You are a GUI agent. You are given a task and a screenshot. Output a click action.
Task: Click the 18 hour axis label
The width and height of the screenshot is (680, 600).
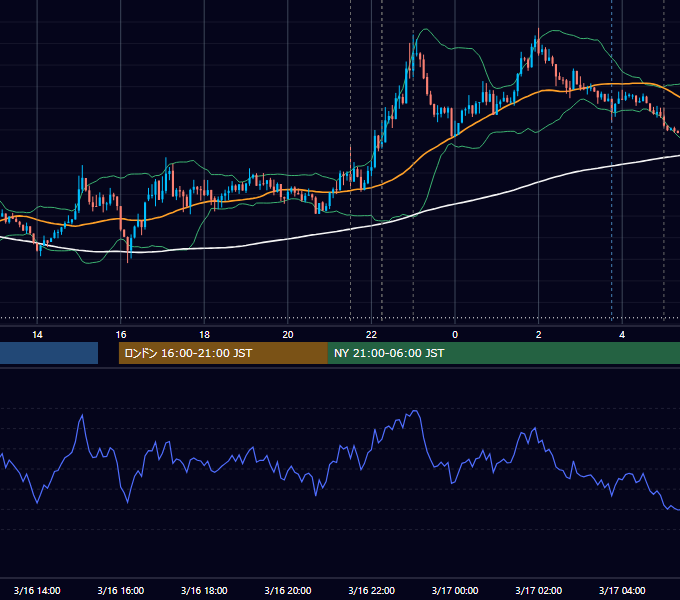click(204, 335)
